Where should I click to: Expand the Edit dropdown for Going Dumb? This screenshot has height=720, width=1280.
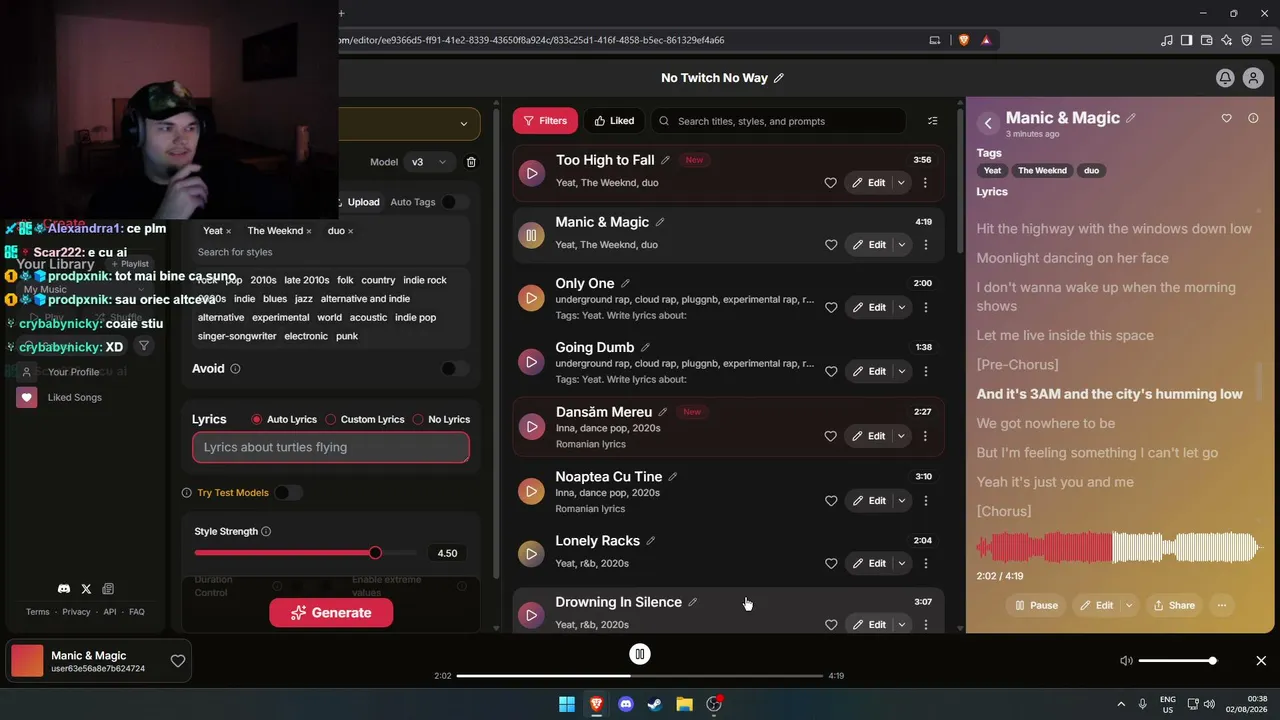pyautogui.click(x=901, y=371)
